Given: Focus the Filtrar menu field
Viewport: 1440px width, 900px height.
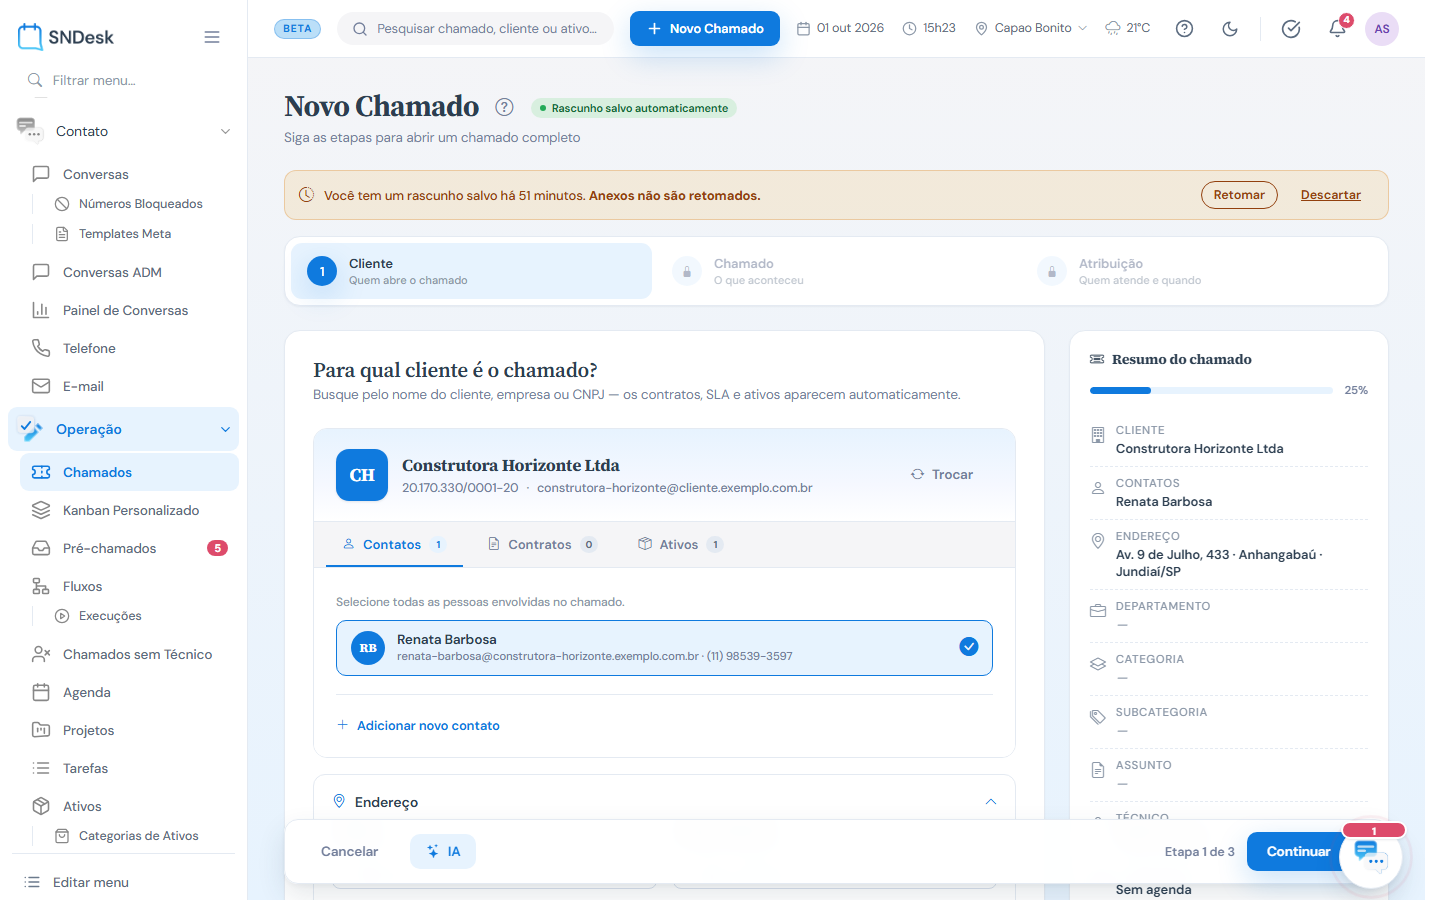Looking at the screenshot, I should tap(124, 80).
